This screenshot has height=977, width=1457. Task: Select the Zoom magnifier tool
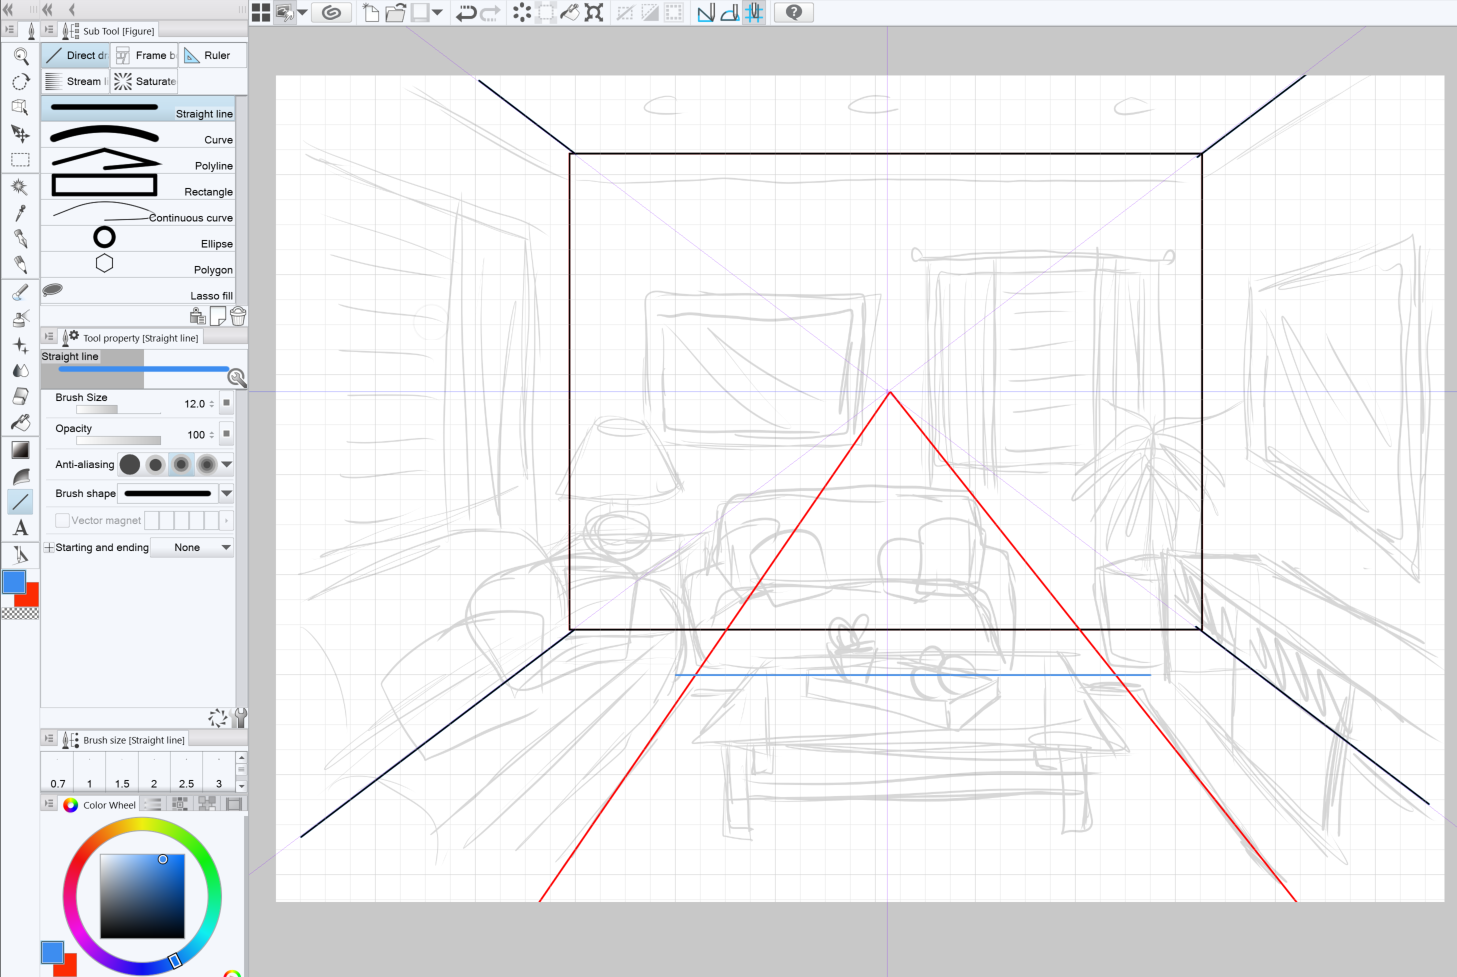pos(20,56)
